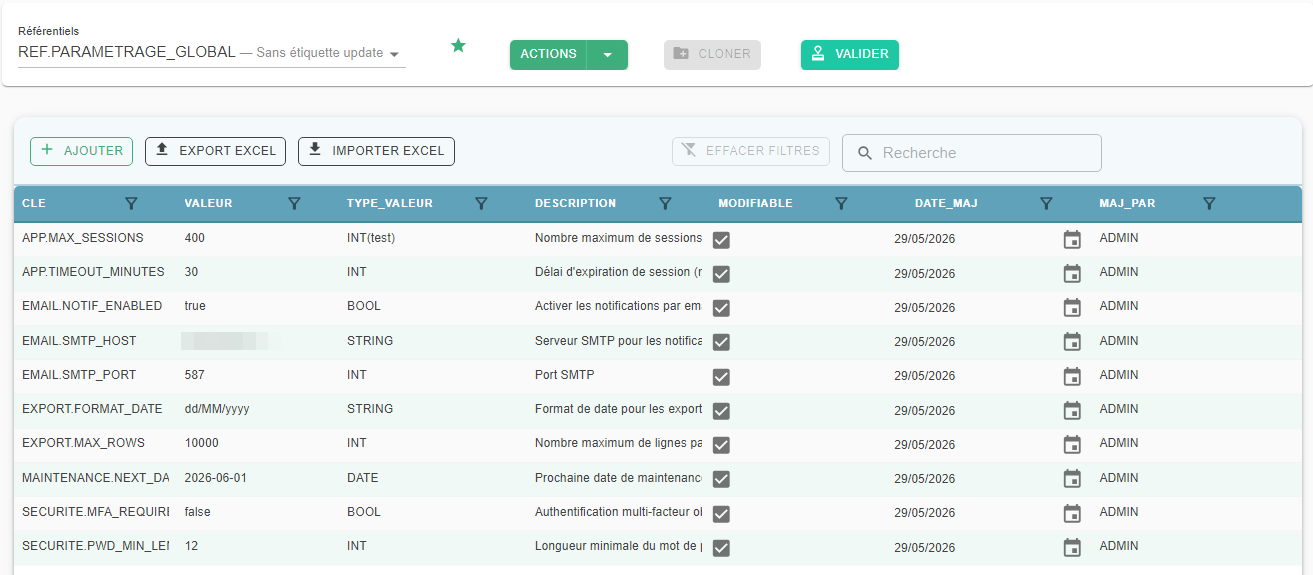Viewport: 1313px width, 575px height.
Task: Open calendar icon in APP.TIMEOUT_MINUTES row
Action: [x=1072, y=273]
